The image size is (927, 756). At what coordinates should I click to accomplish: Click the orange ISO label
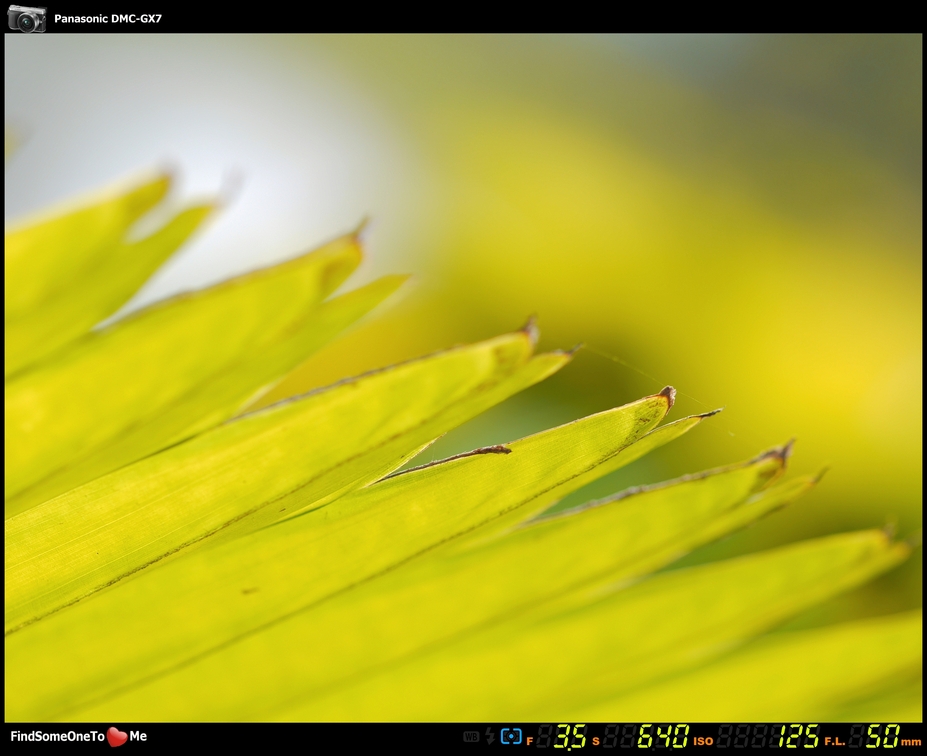703,741
